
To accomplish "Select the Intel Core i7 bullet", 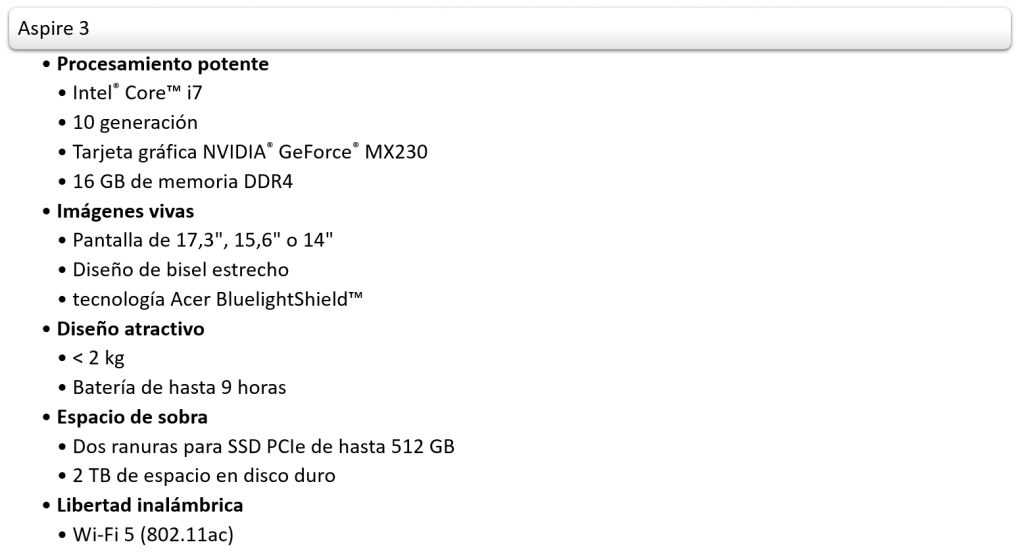I will pos(137,93).
